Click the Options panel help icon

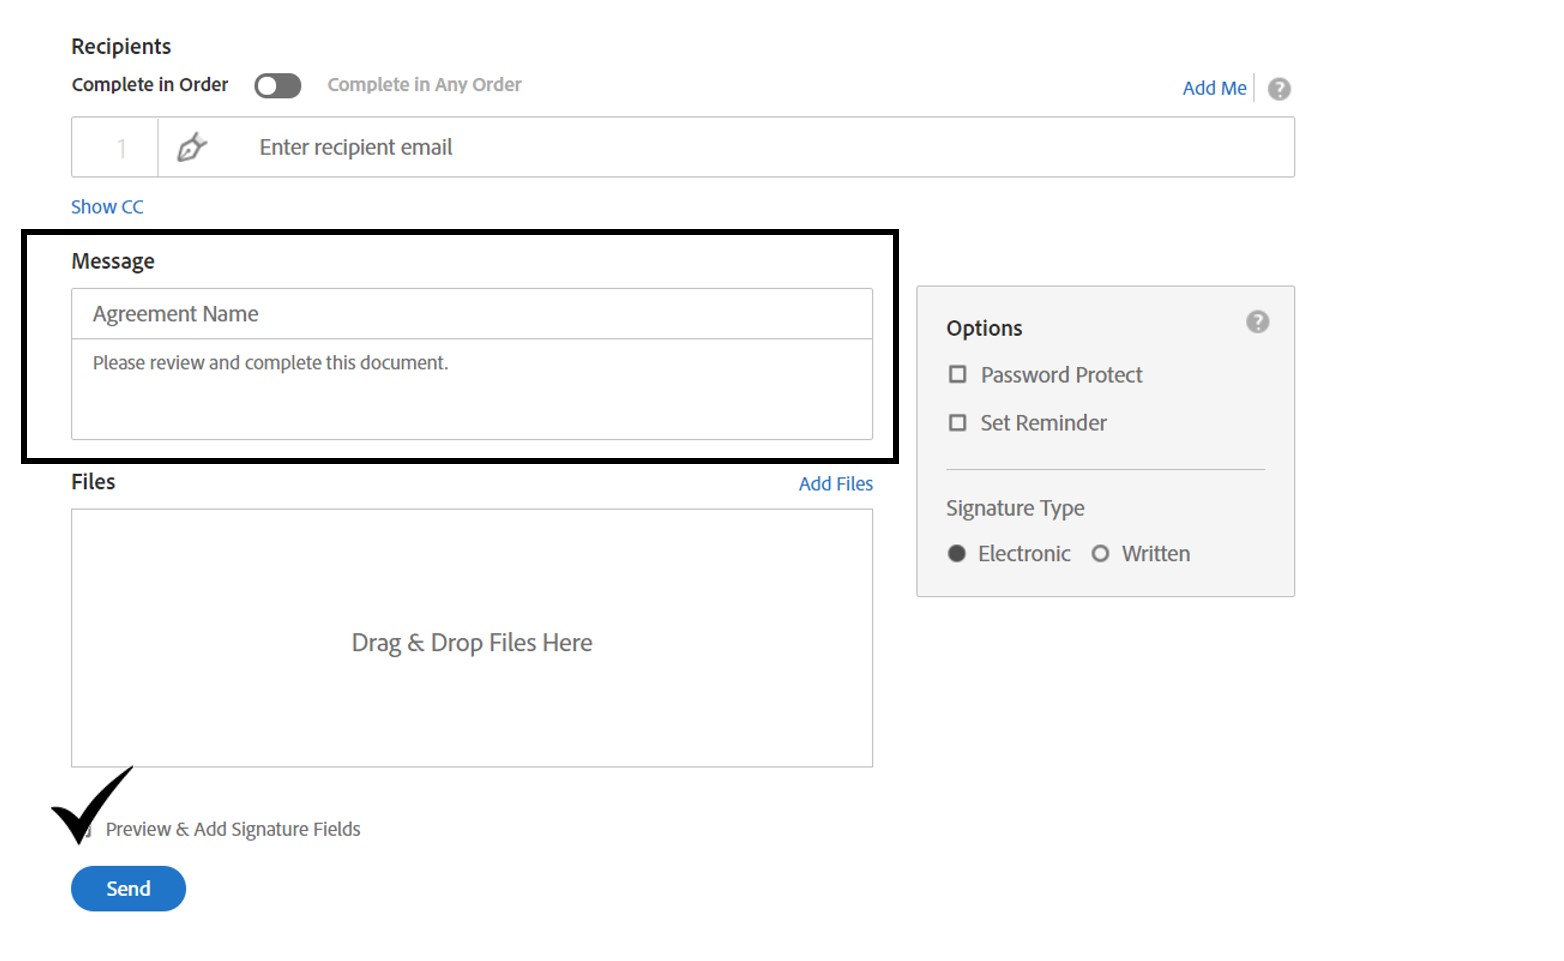click(x=1257, y=322)
